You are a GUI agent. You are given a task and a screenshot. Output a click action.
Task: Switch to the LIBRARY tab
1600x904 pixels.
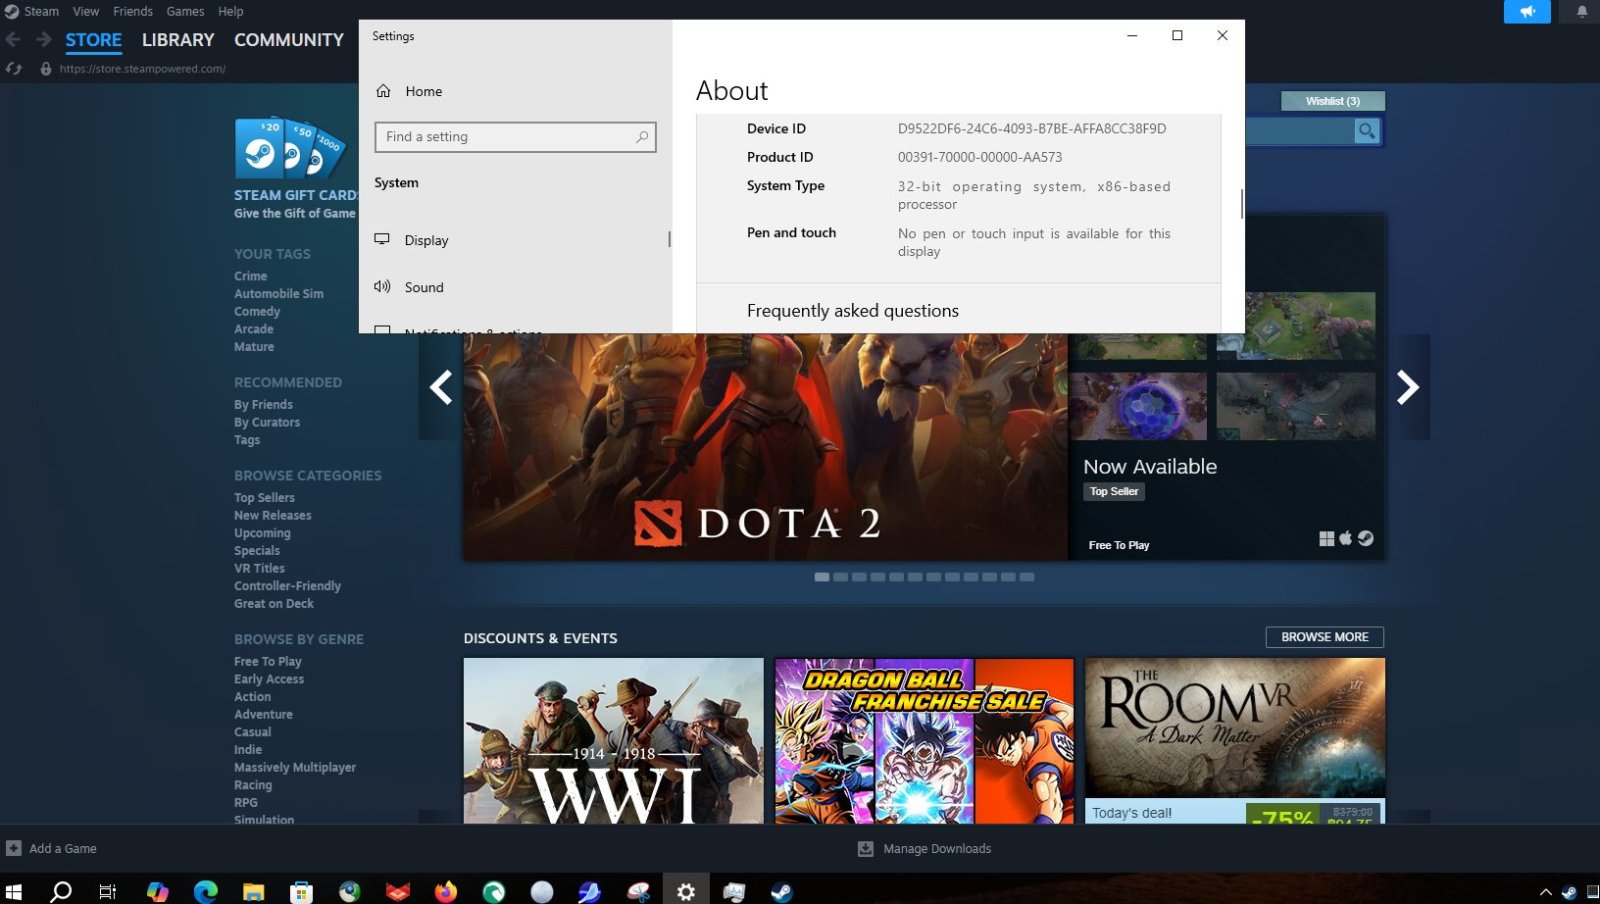(x=178, y=40)
